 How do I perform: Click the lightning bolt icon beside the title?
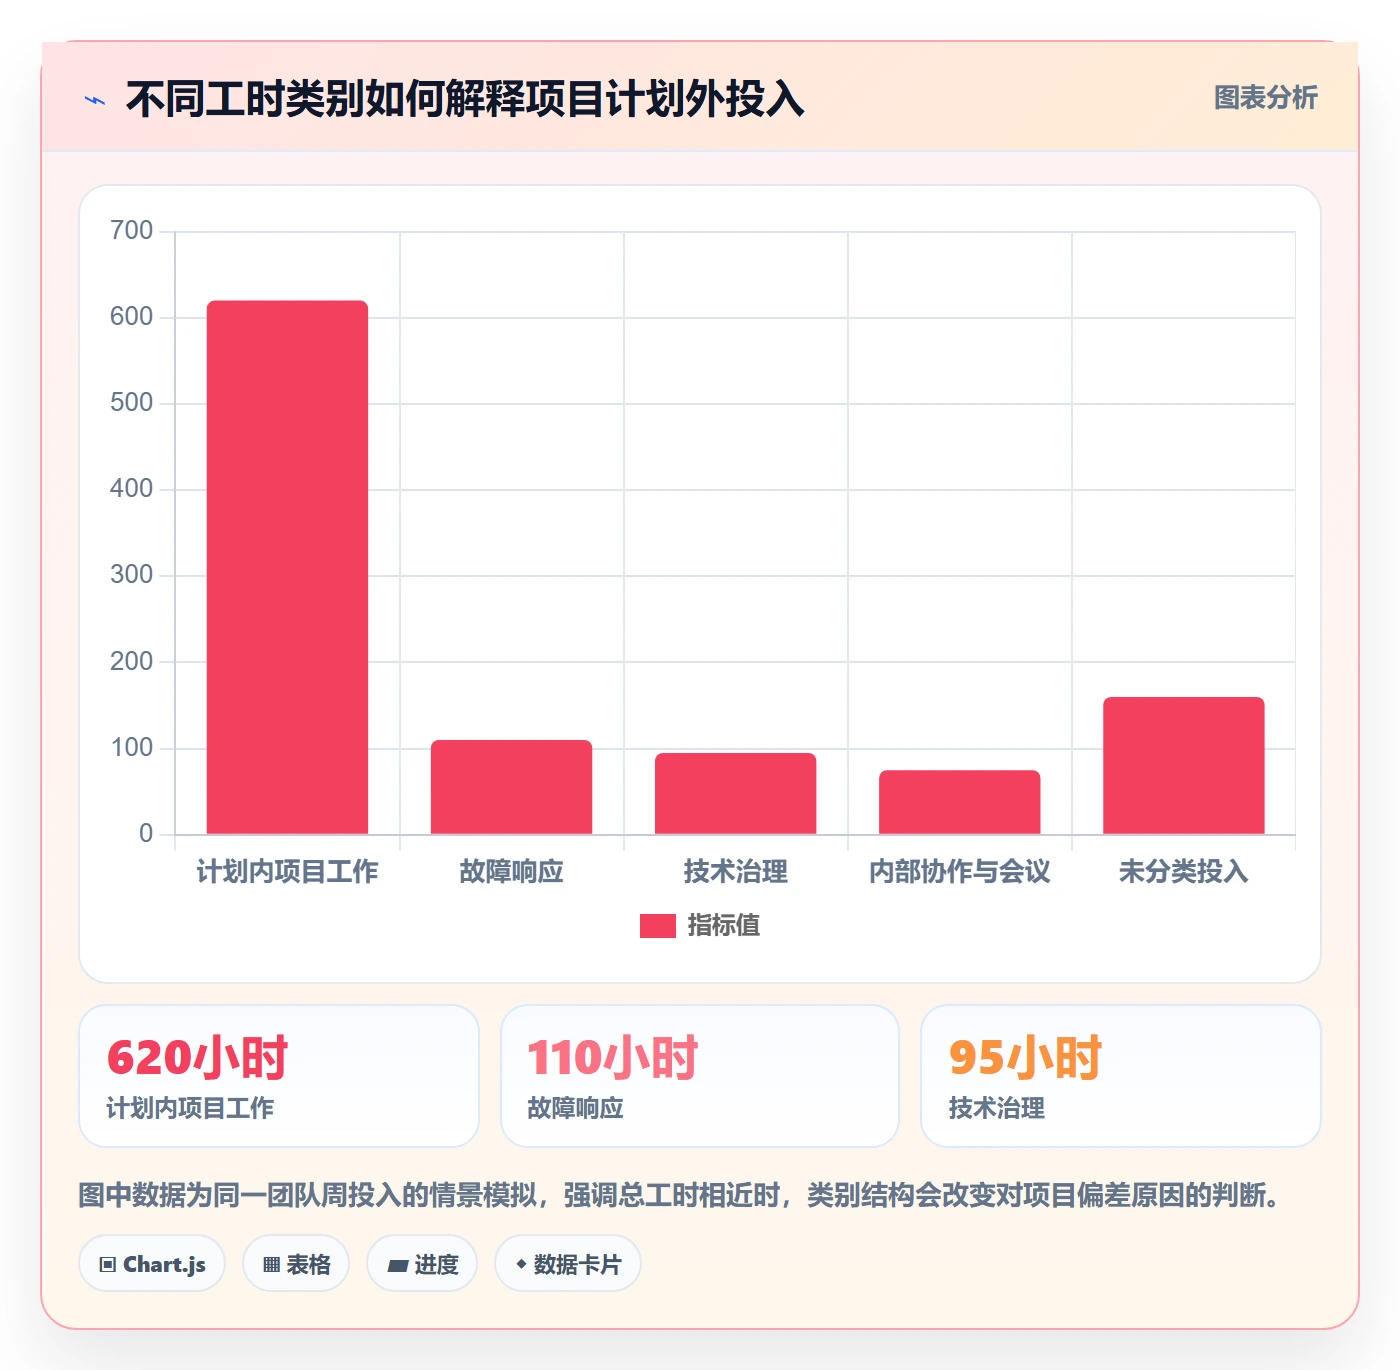(x=95, y=100)
